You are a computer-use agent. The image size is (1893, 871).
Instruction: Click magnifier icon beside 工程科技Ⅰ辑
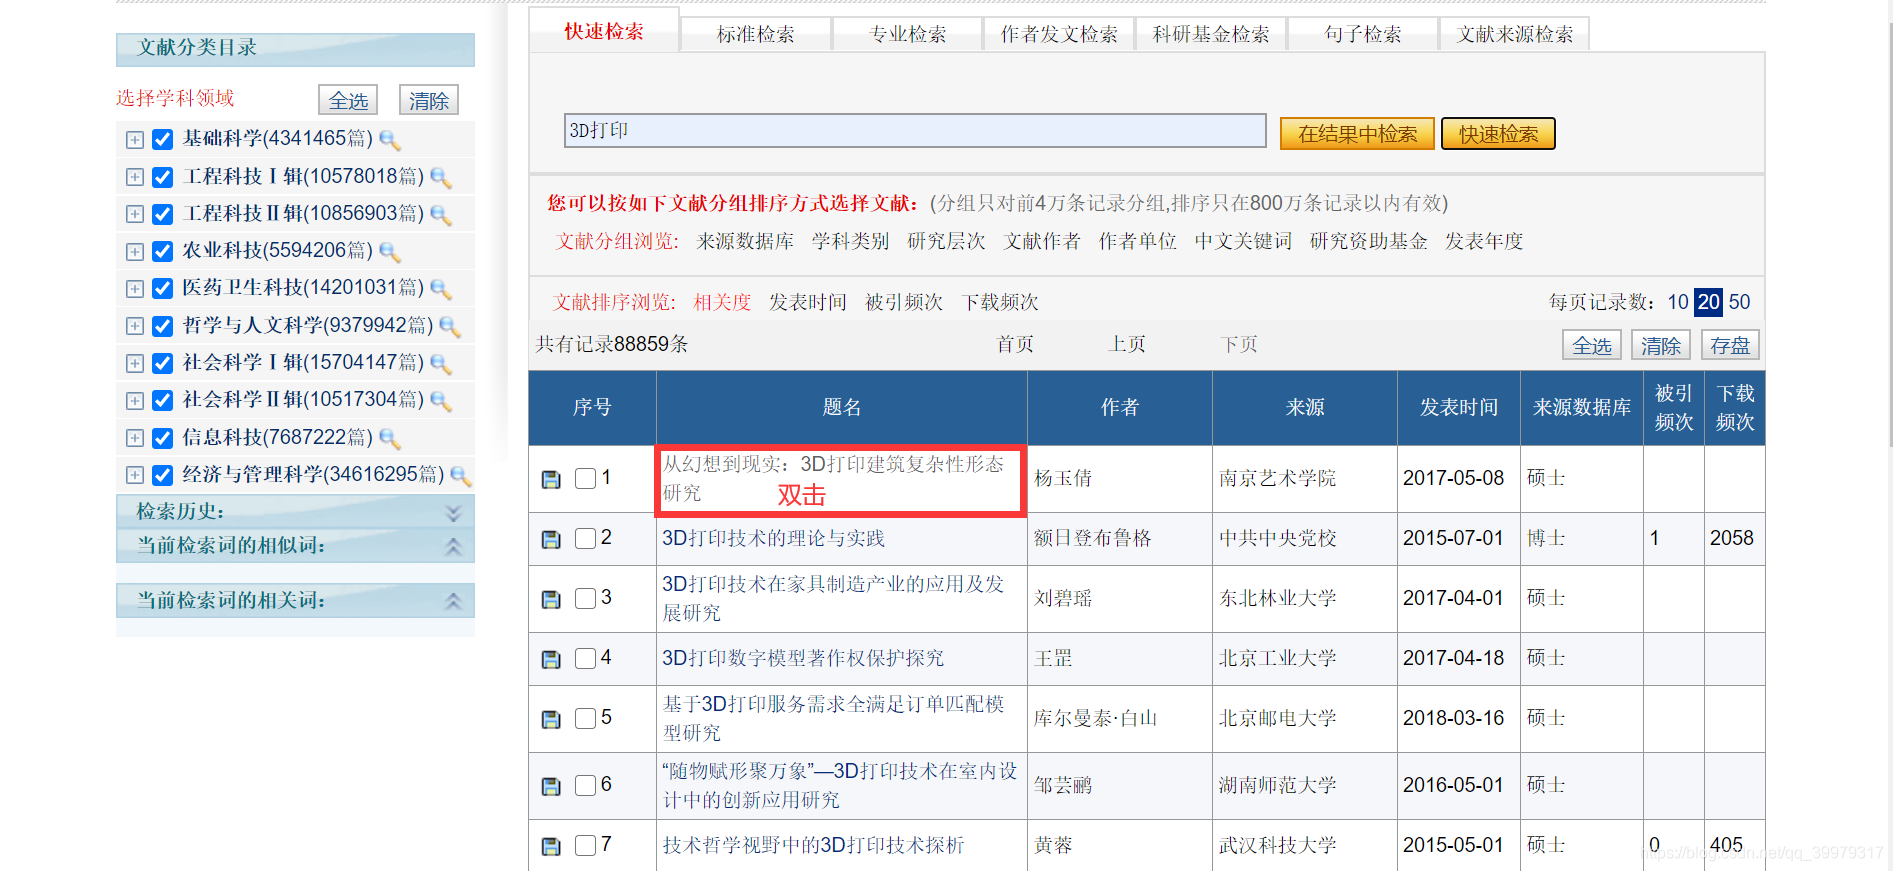pos(441,178)
